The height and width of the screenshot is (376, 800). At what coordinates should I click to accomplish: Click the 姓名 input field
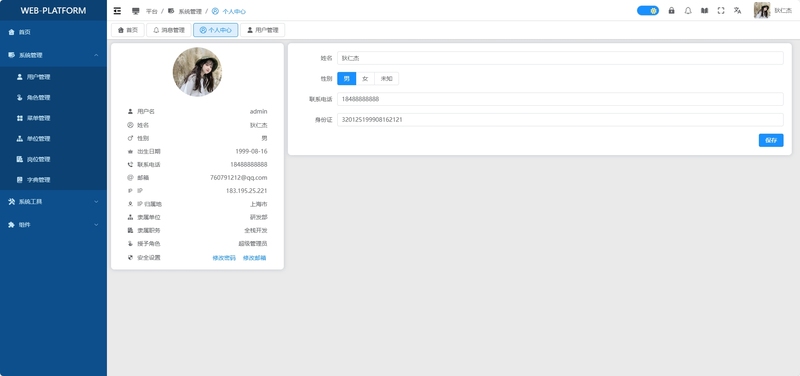560,58
